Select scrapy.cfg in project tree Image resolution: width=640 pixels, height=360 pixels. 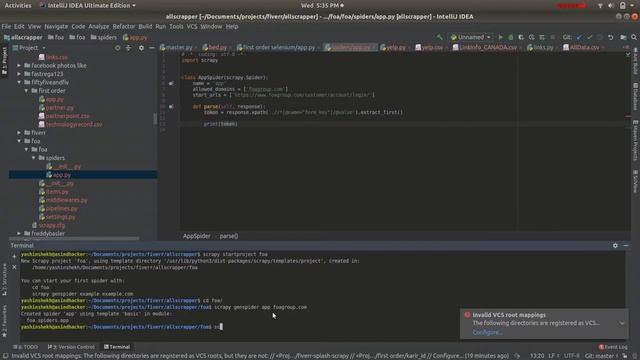pyautogui.click(x=49, y=225)
